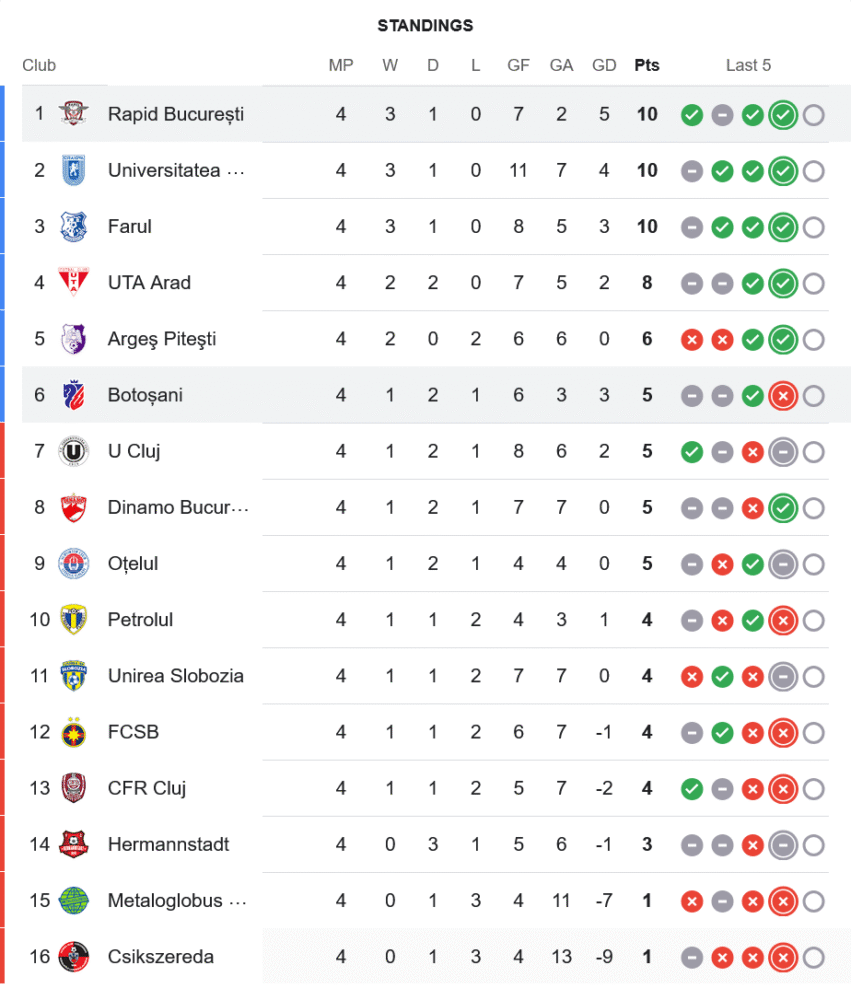851x1000 pixels.
Task: Click the Petrolul club crest icon
Action: (73, 620)
